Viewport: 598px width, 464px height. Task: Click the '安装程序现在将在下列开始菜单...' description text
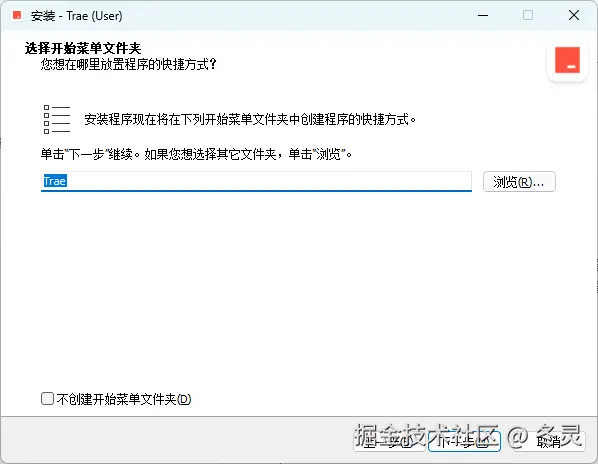(x=250, y=119)
